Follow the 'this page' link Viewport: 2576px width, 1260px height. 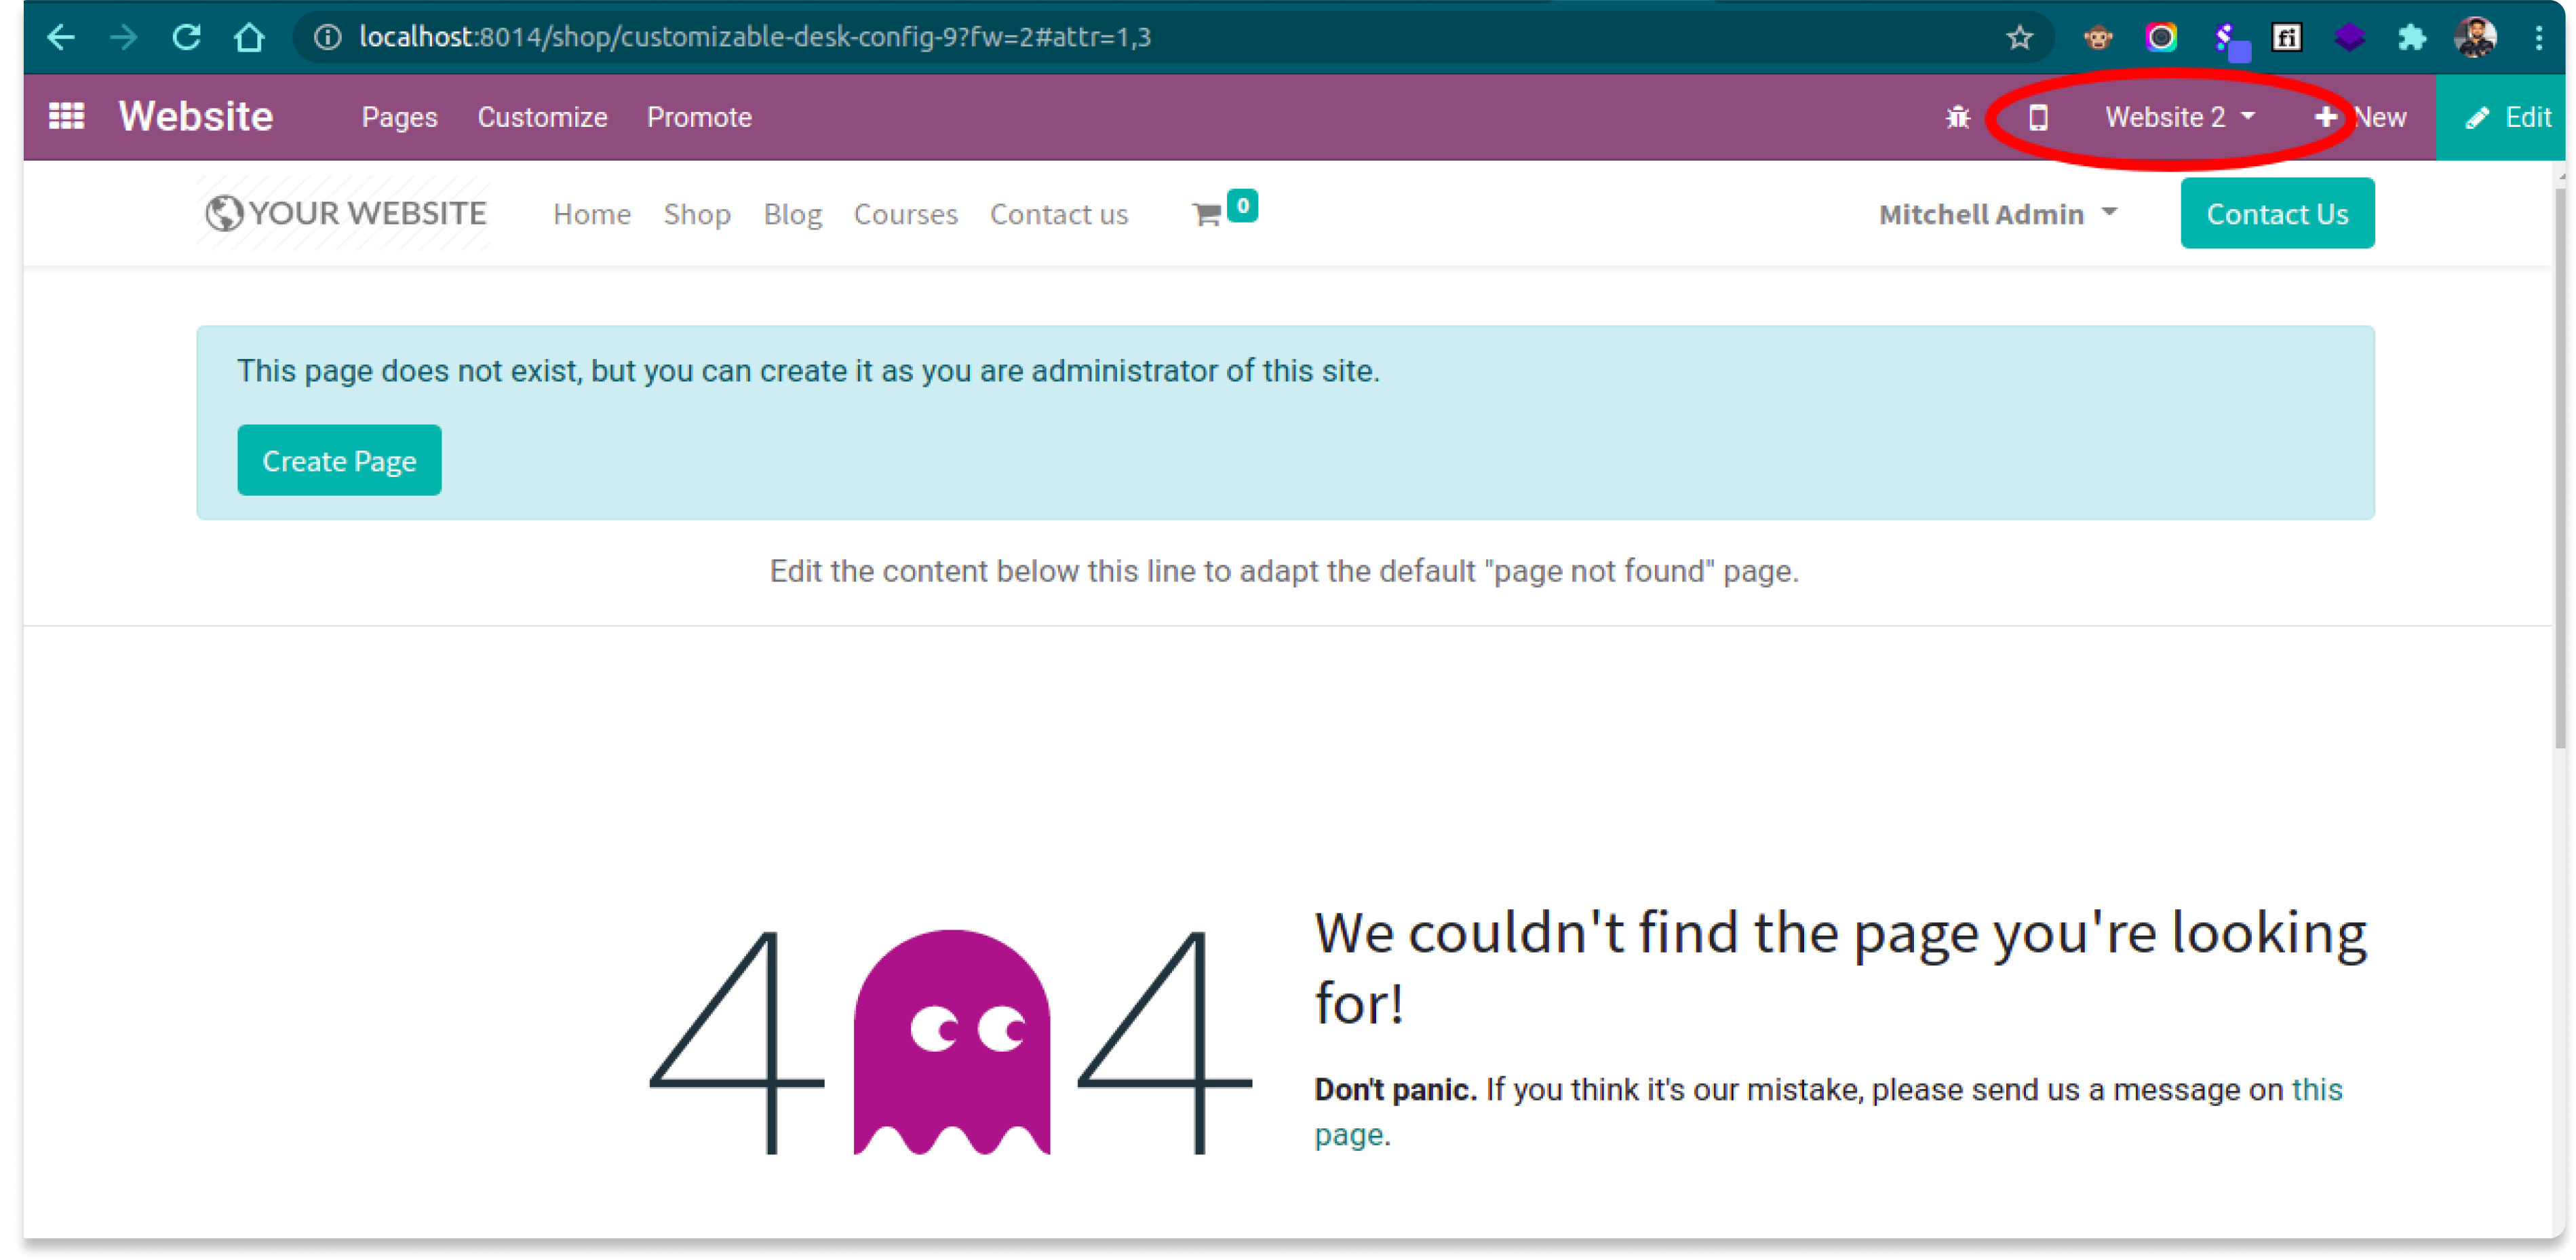pos(2316,1090)
